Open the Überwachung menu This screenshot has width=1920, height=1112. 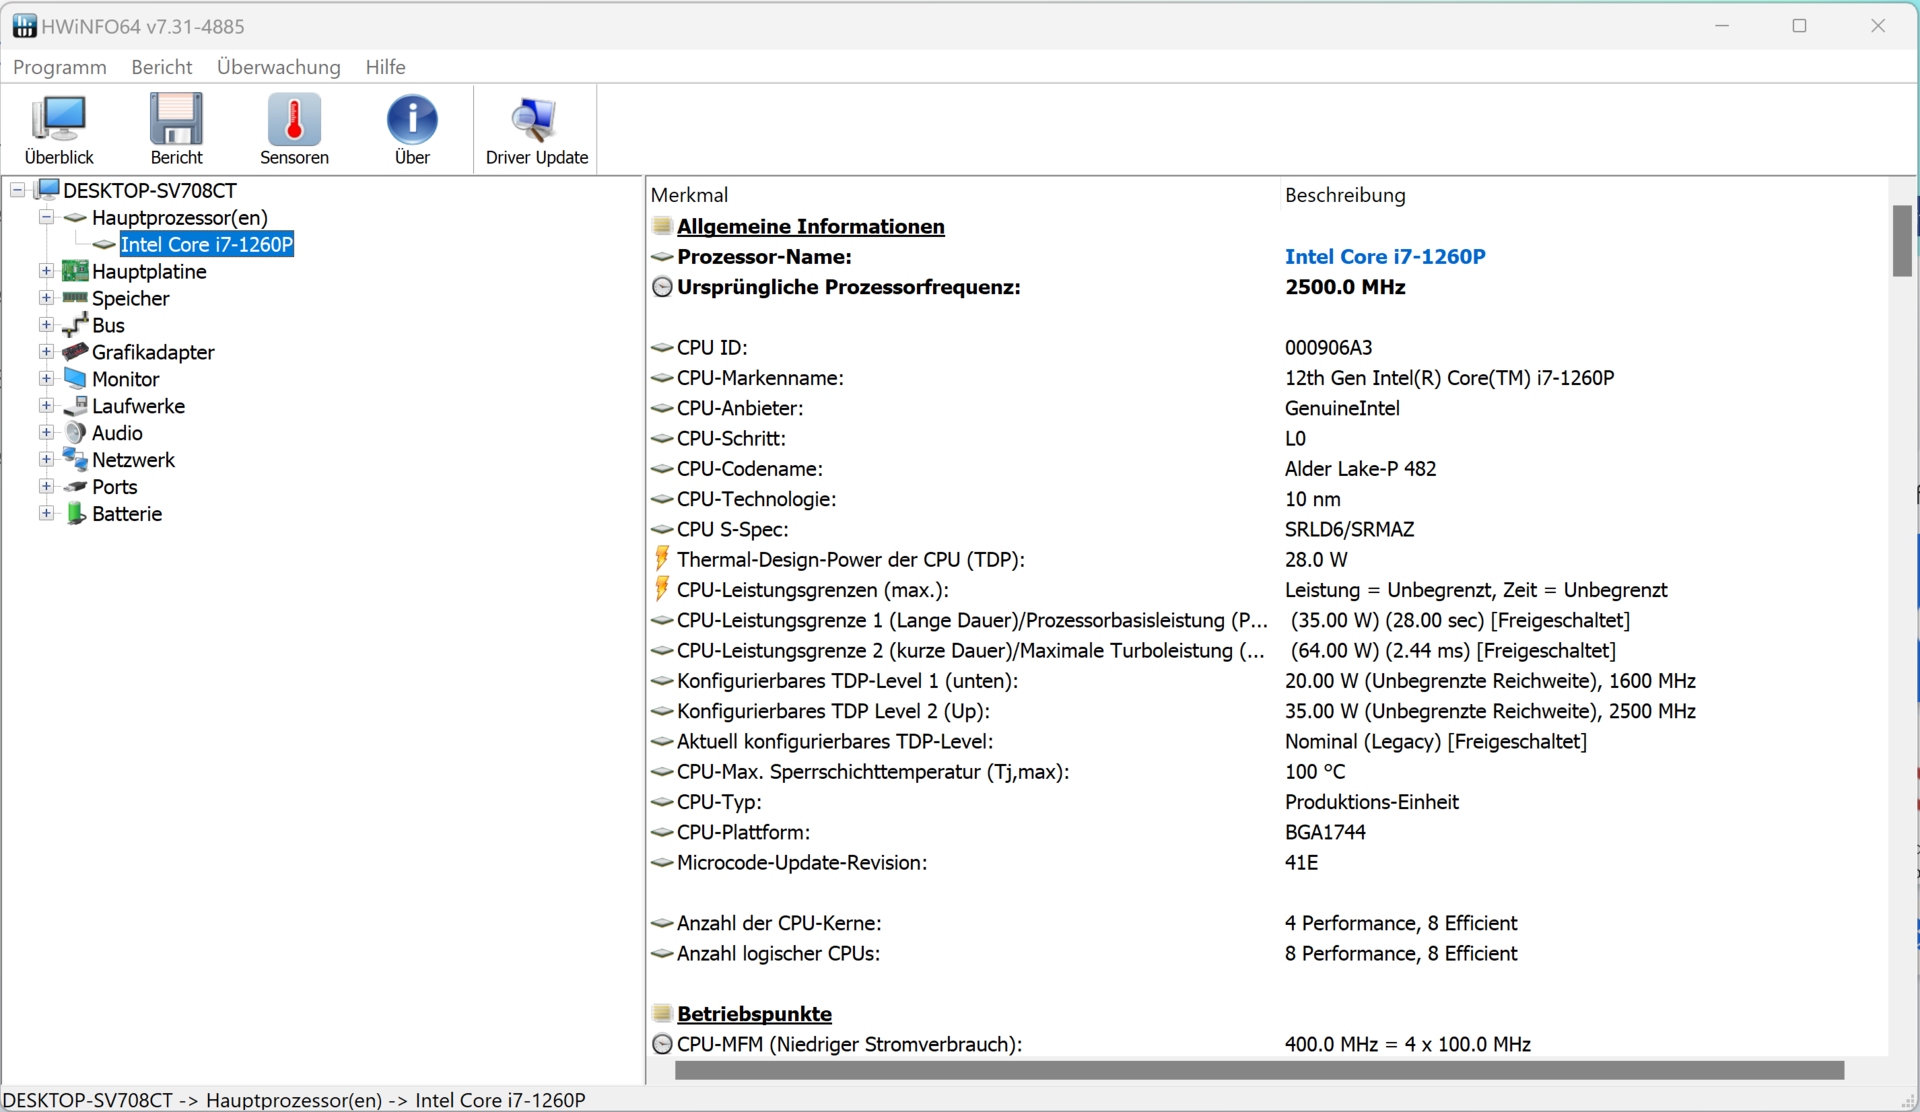(278, 67)
